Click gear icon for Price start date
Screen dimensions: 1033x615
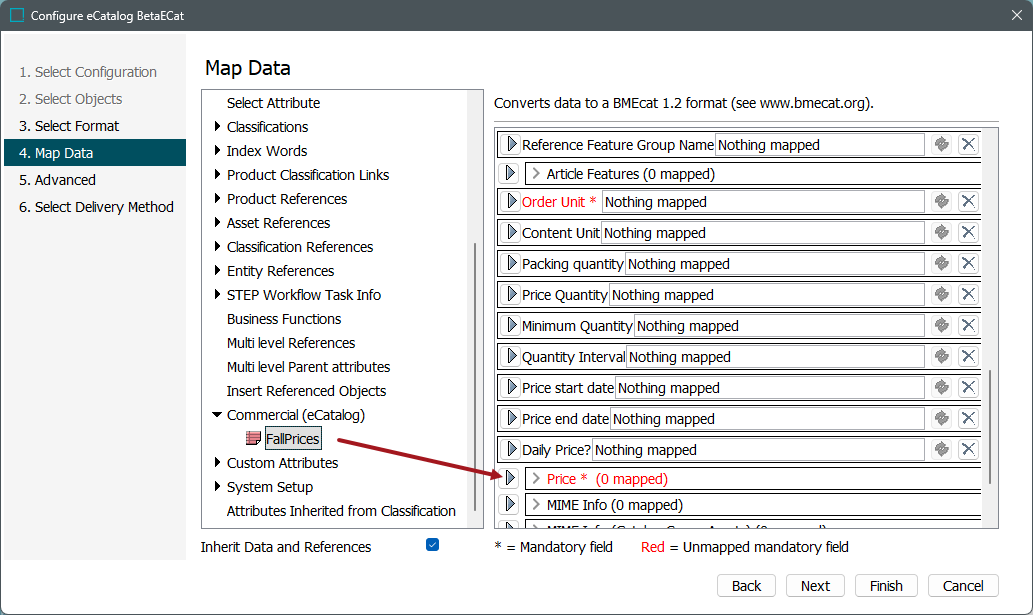click(941, 388)
